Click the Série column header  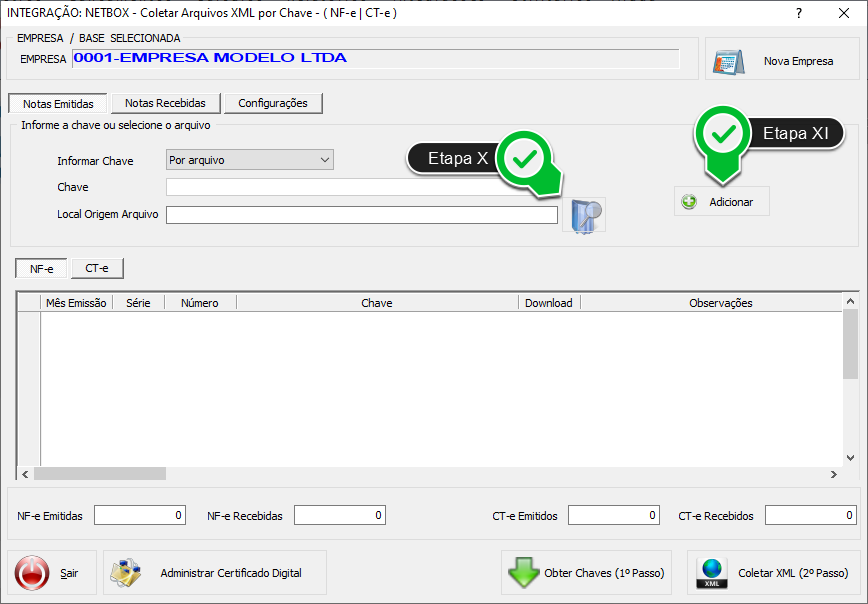click(138, 303)
